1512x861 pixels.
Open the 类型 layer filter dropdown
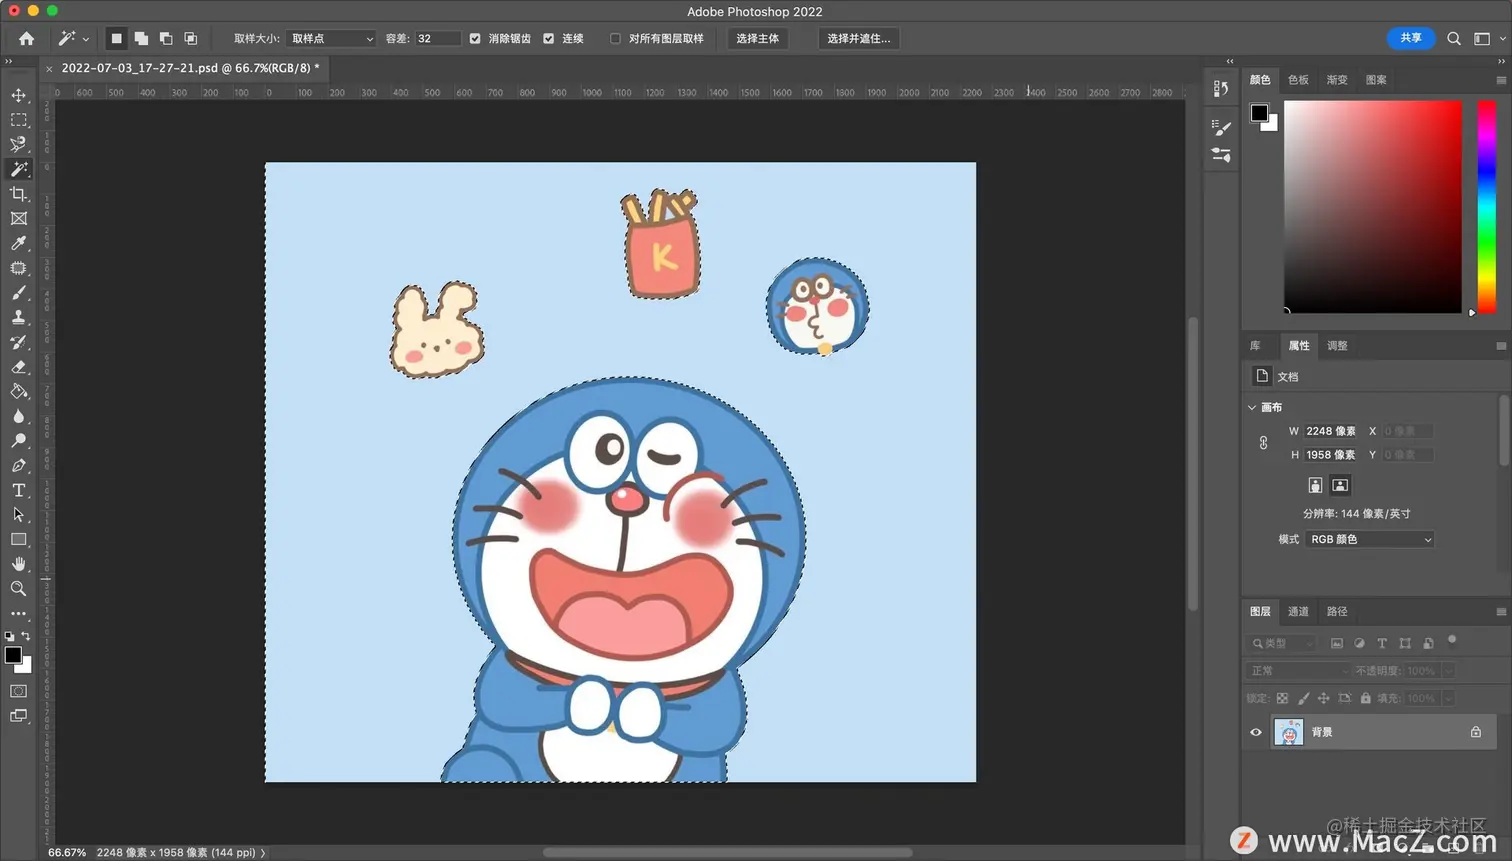tap(1281, 643)
